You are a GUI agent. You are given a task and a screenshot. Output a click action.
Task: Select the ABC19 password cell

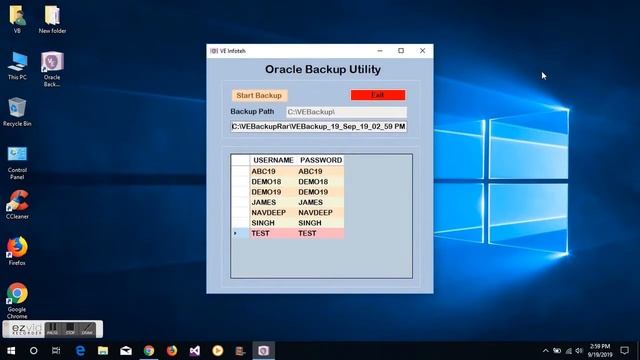320,171
